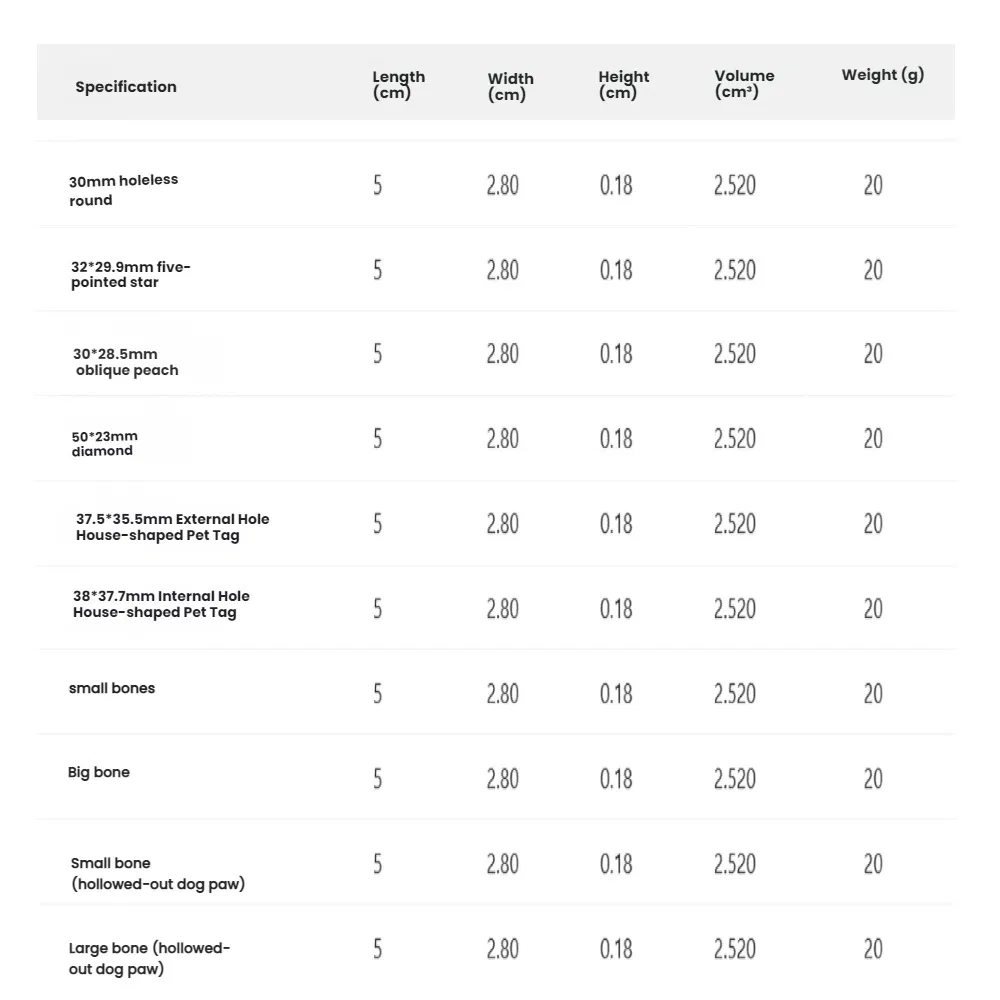The width and height of the screenshot is (1000, 1000).
Task: Click the Height (cm) header
Action: coord(623,85)
